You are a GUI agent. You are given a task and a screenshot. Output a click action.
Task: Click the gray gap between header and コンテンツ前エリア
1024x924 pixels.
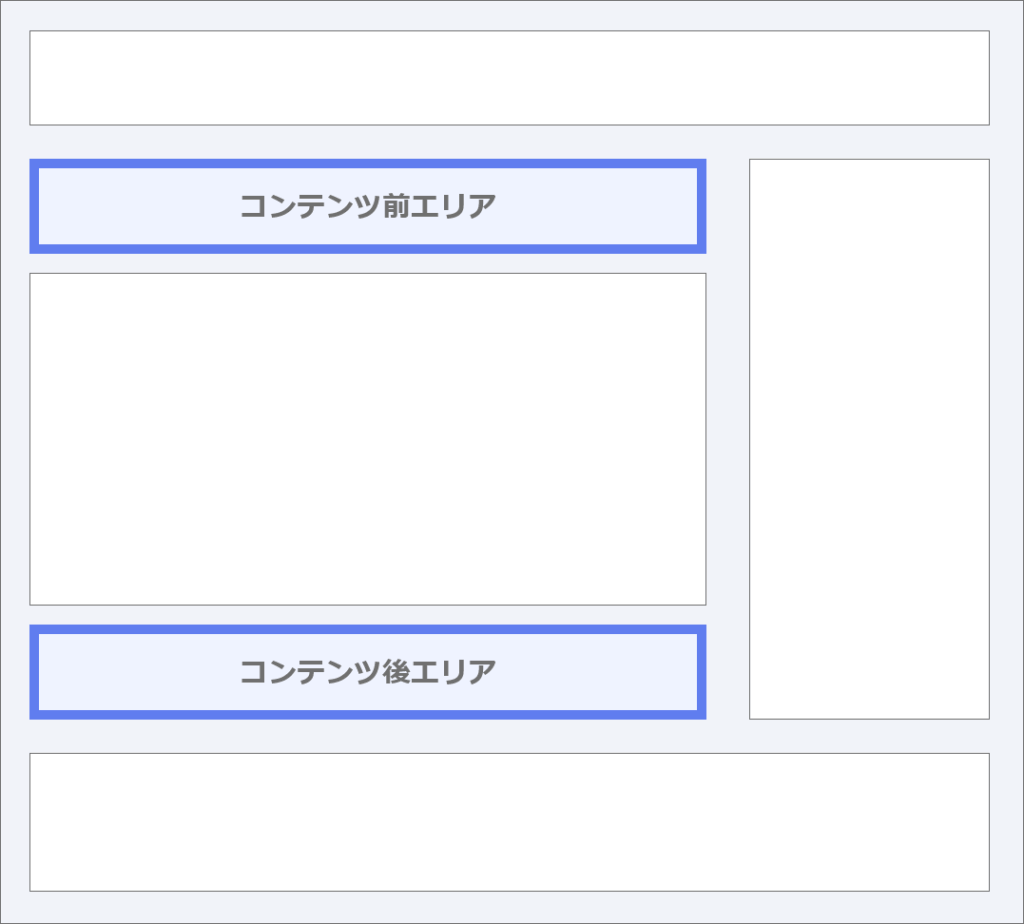pyautogui.click(x=367, y=142)
